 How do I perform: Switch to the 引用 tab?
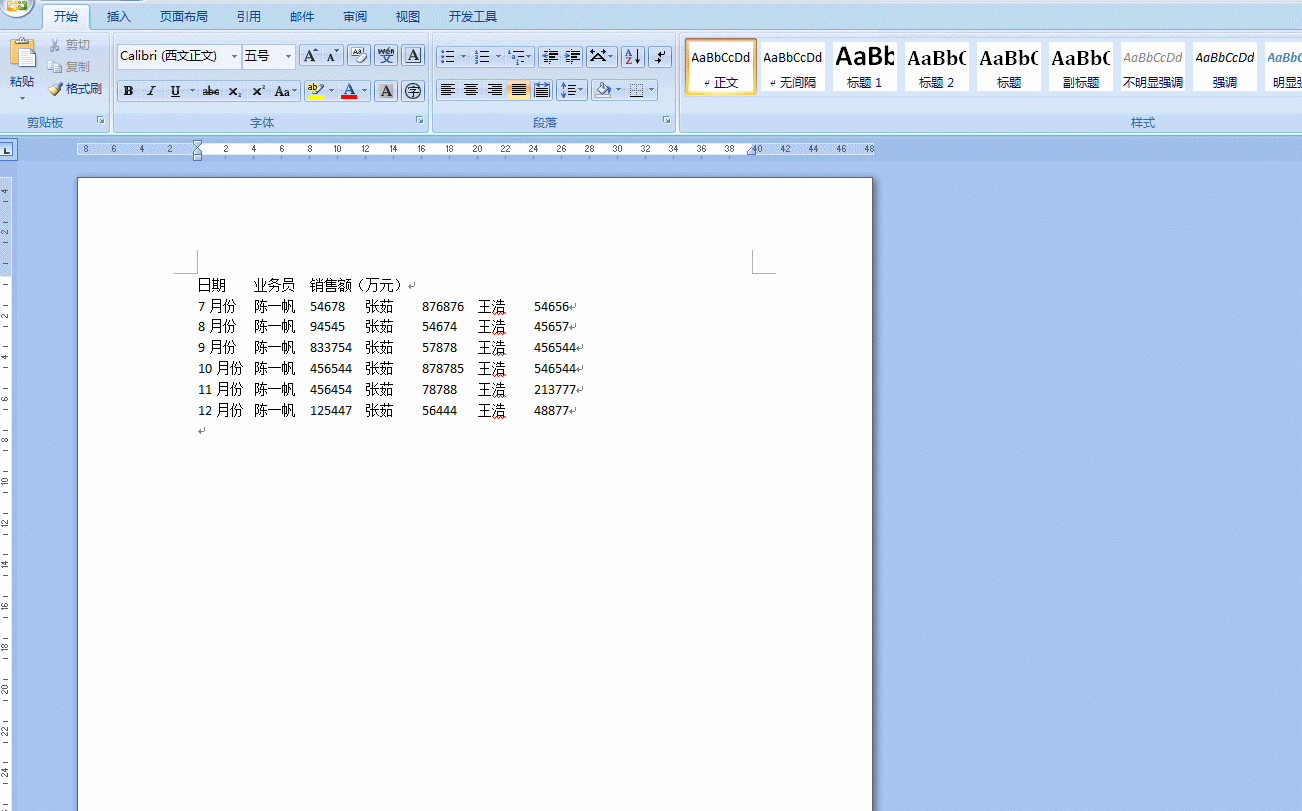tap(249, 17)
